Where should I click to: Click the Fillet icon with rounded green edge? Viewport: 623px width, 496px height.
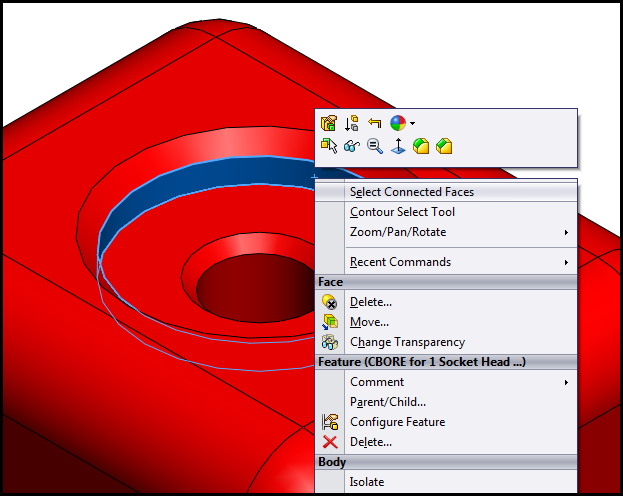421,146
